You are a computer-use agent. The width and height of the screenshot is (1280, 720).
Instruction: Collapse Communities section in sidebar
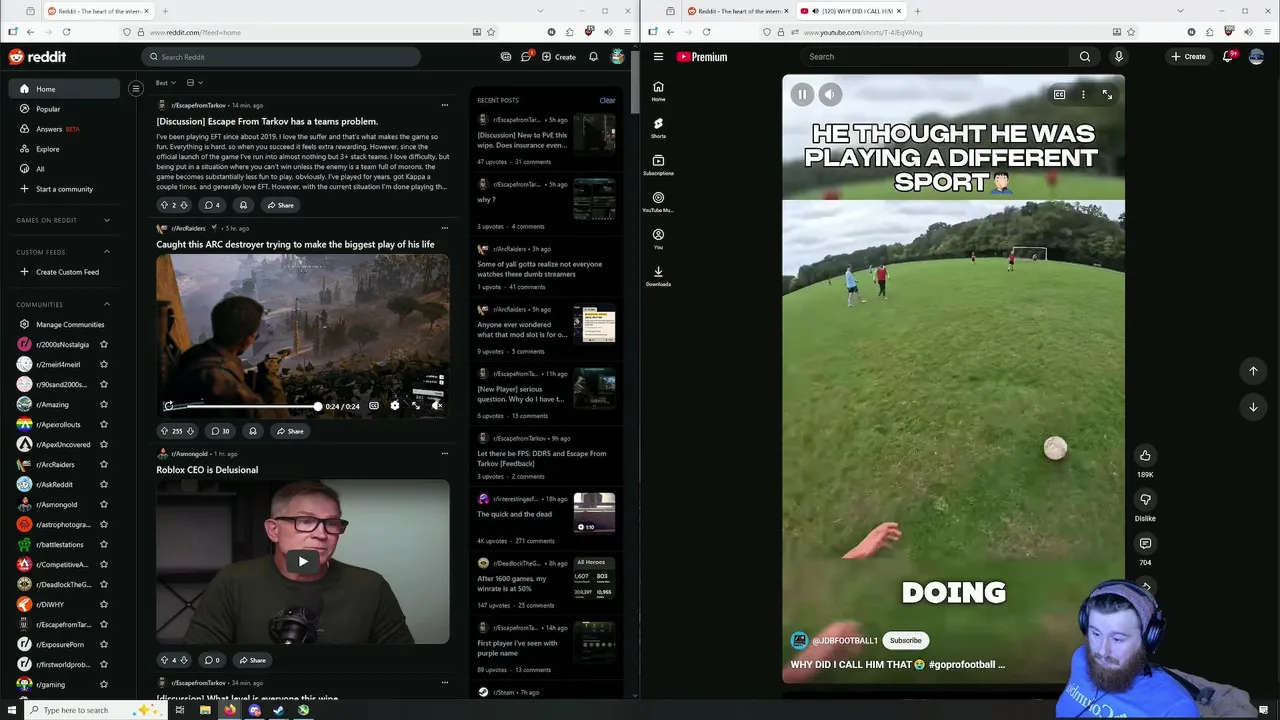click(x=107, y=305)
